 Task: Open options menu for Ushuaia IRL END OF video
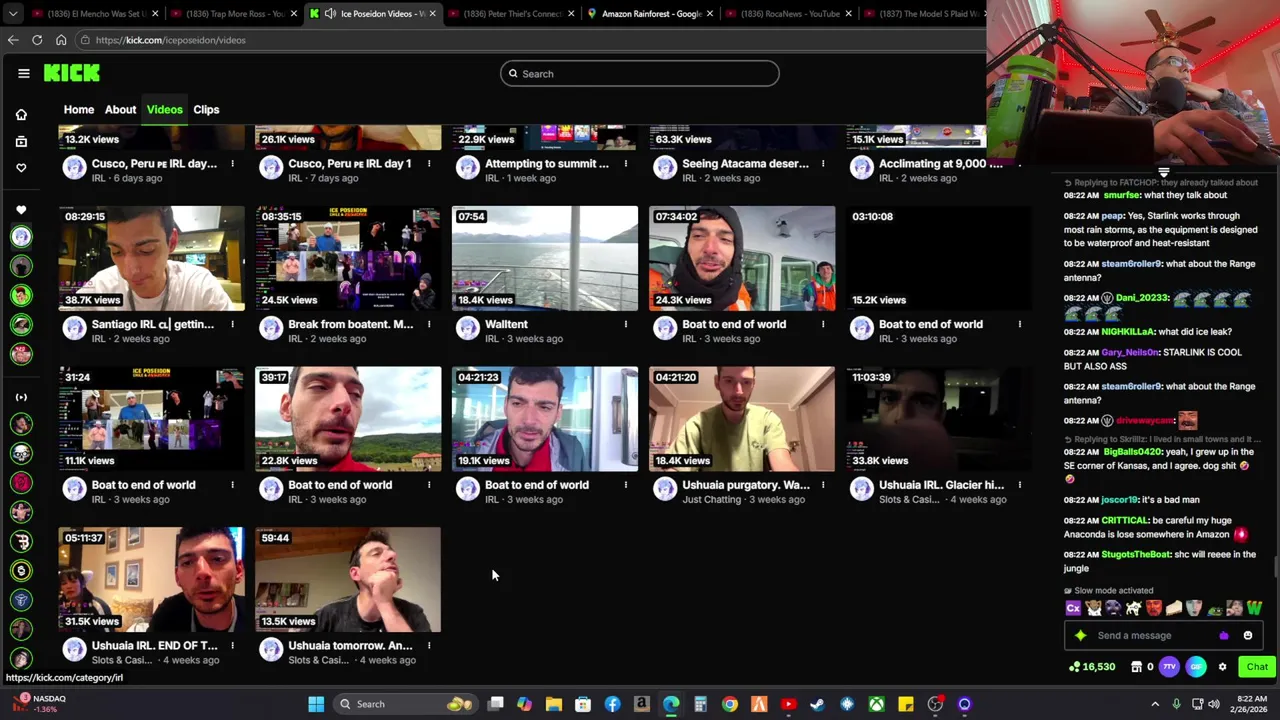232,645
